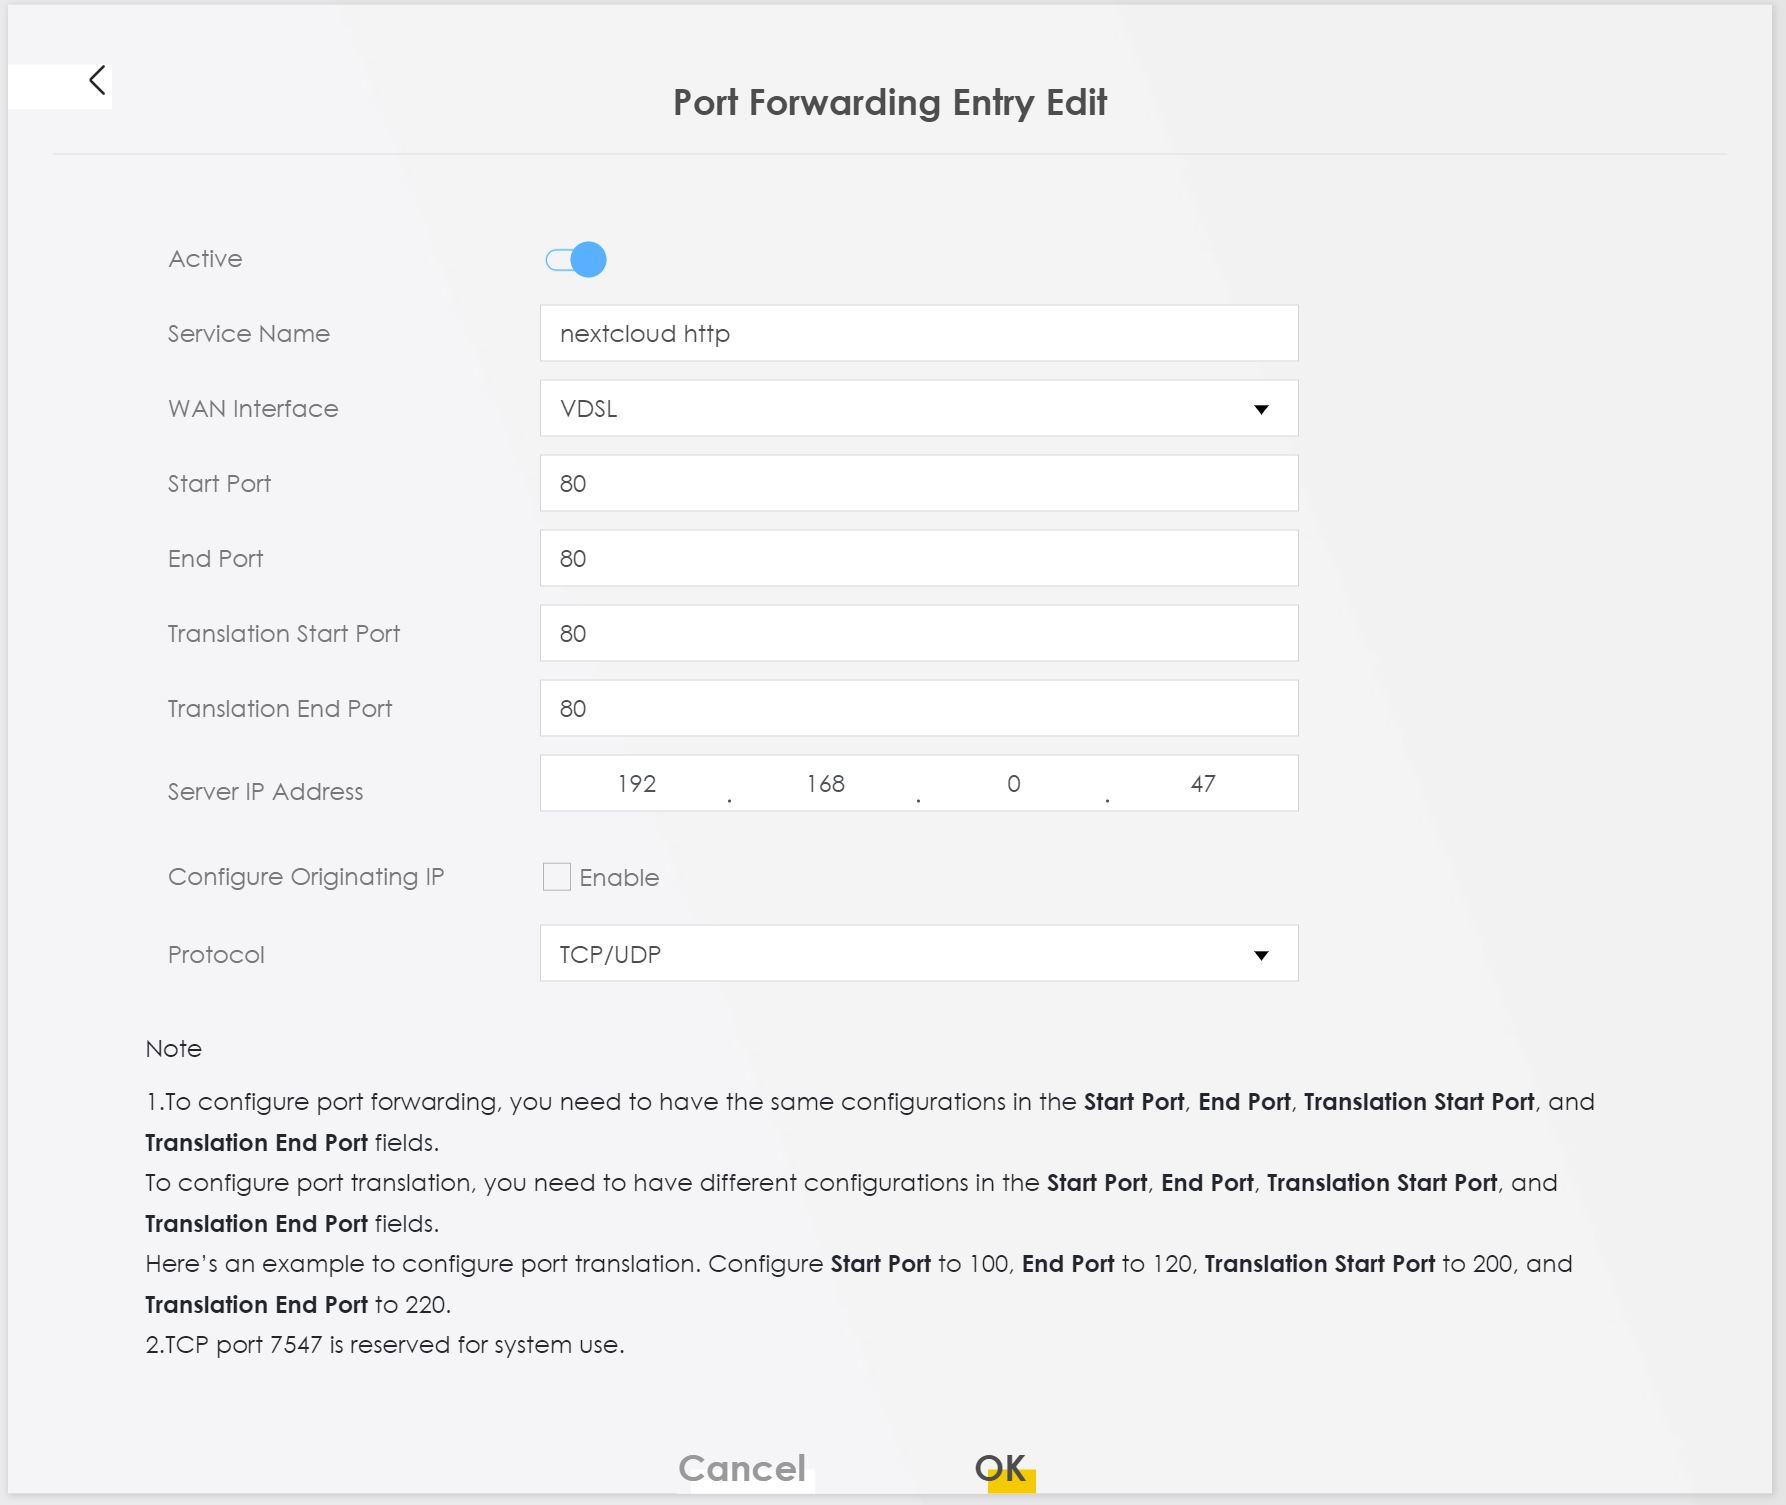Click into the Translation End Port field
Screen dimensions: 1786x1505
click(918, 708)
